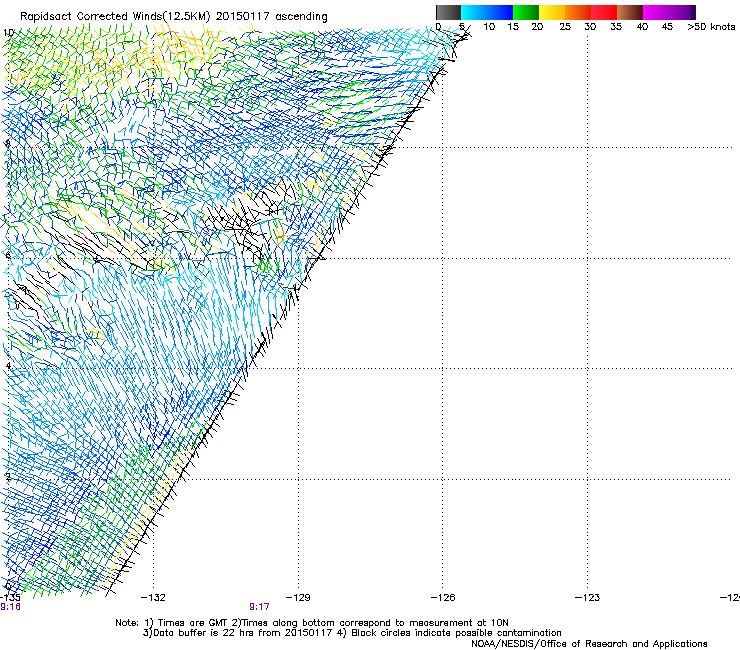Click the '-135' longitude axis label

[10, 598]
